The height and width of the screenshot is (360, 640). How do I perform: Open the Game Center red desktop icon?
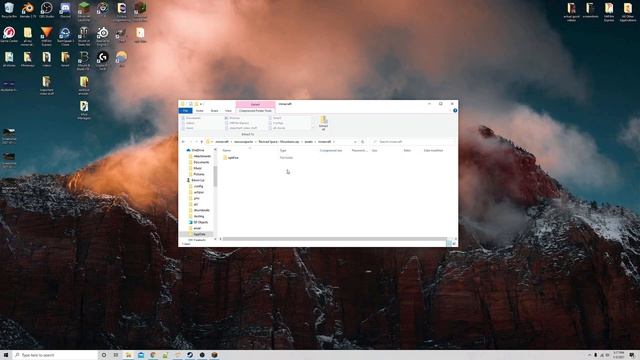[9, 34]
